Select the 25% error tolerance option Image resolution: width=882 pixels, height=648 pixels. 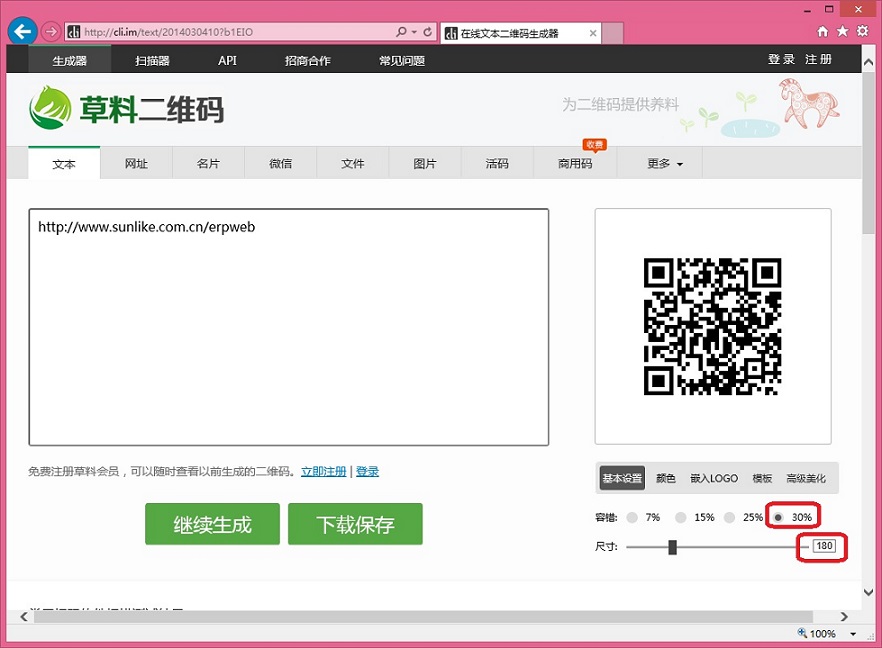(730, 518)
